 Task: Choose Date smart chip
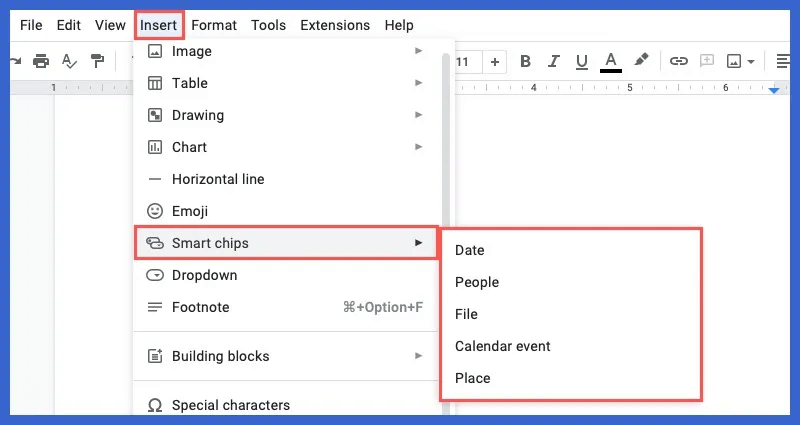pyautogui.click(x=571, y=250)
